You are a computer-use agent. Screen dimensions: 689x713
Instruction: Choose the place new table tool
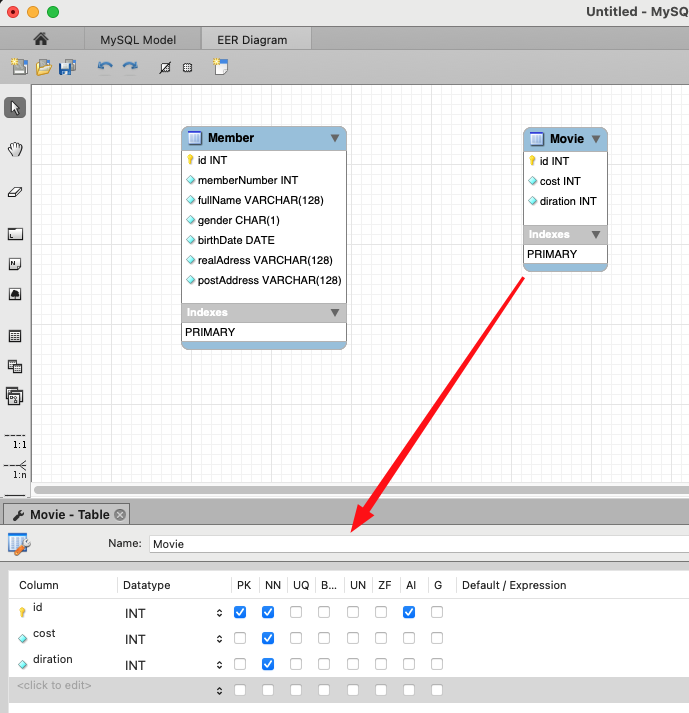[x=15, y=336]
